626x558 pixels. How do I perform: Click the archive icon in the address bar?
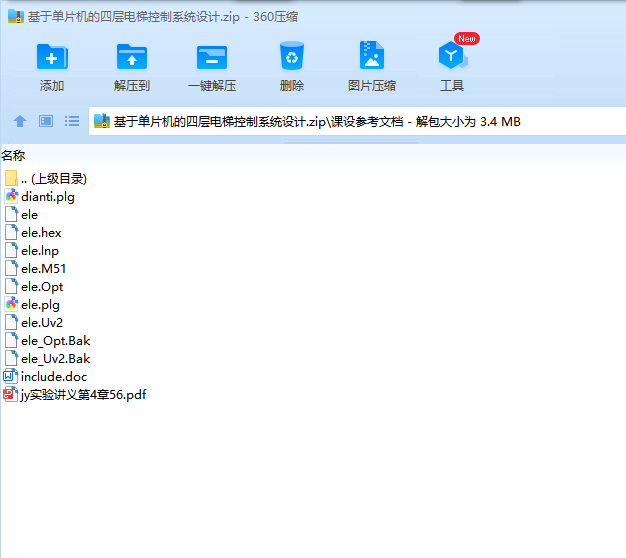click(101, 121)
